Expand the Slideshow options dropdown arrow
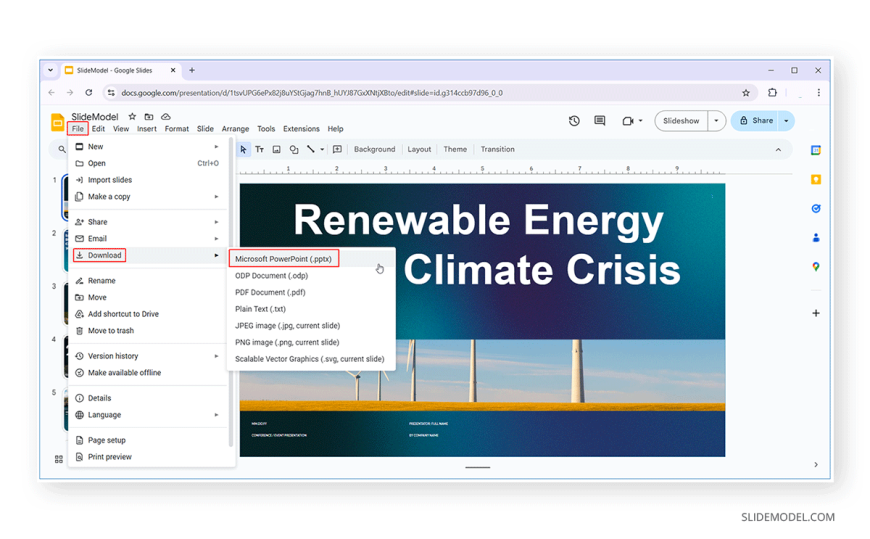This screenshot has height=539, width=870. click(x=716, y=121)
